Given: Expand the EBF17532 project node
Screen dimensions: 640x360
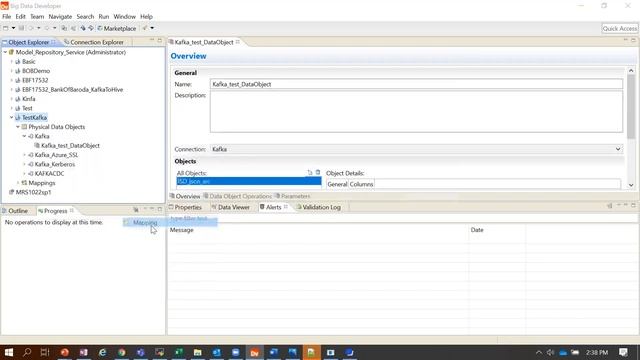Looking at the screenshot, I should pos(12,80).
